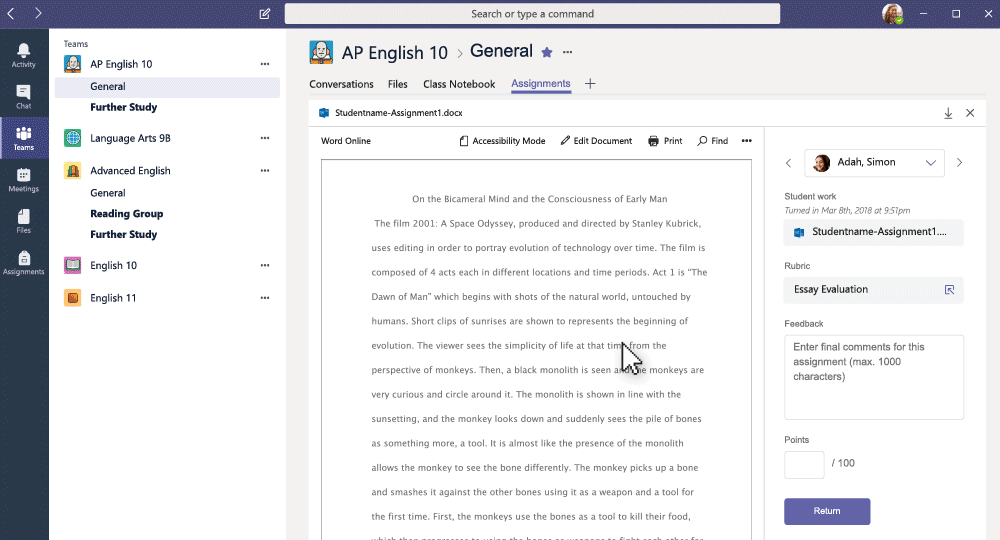Open more options for Language Arts 9B
This screenshot has height=540, width=1000.
click(x=265, y=138)
